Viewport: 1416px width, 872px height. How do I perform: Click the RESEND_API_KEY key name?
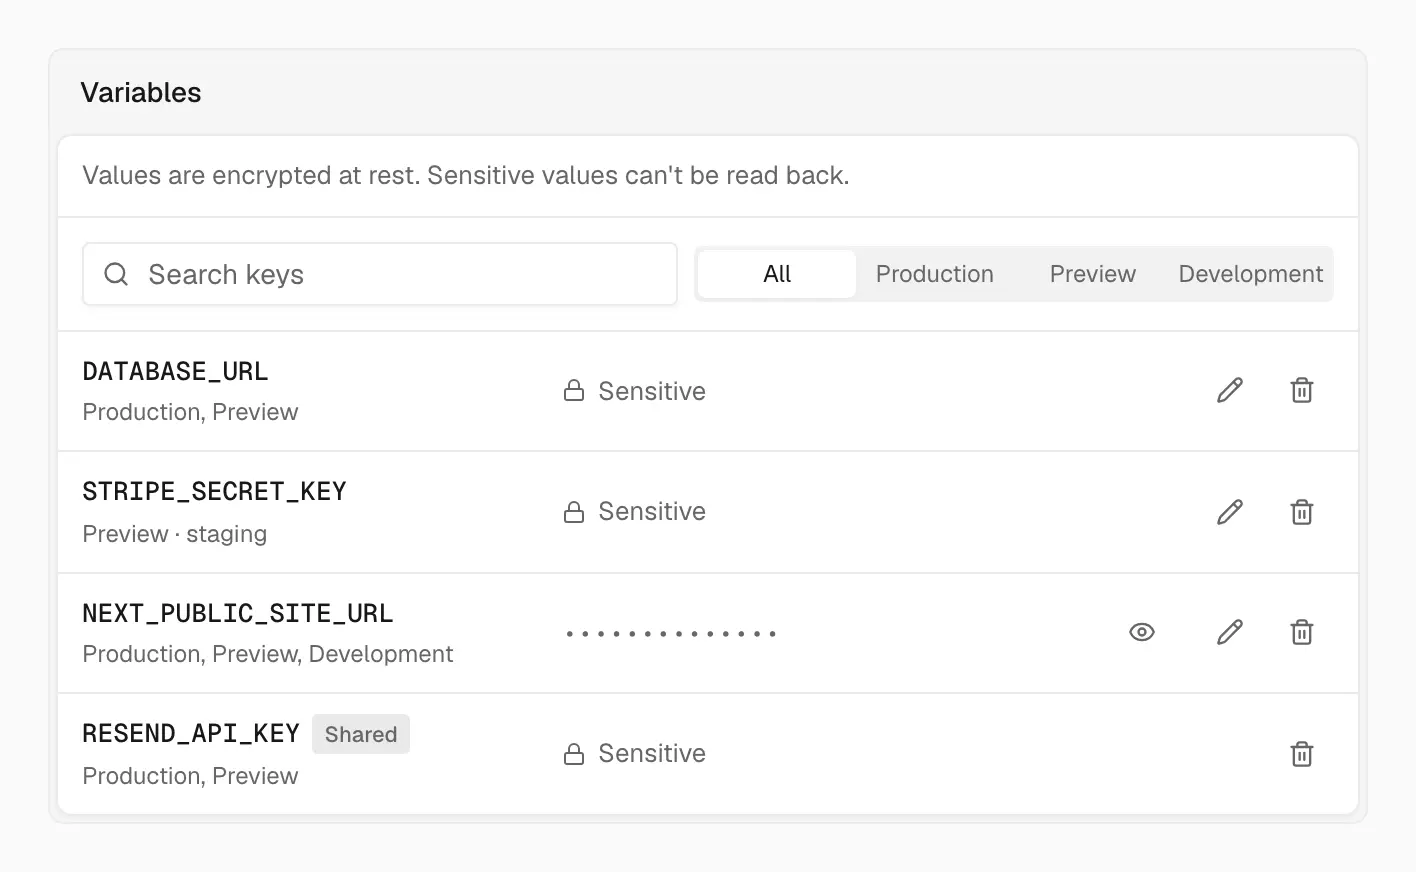coord(191,733)
